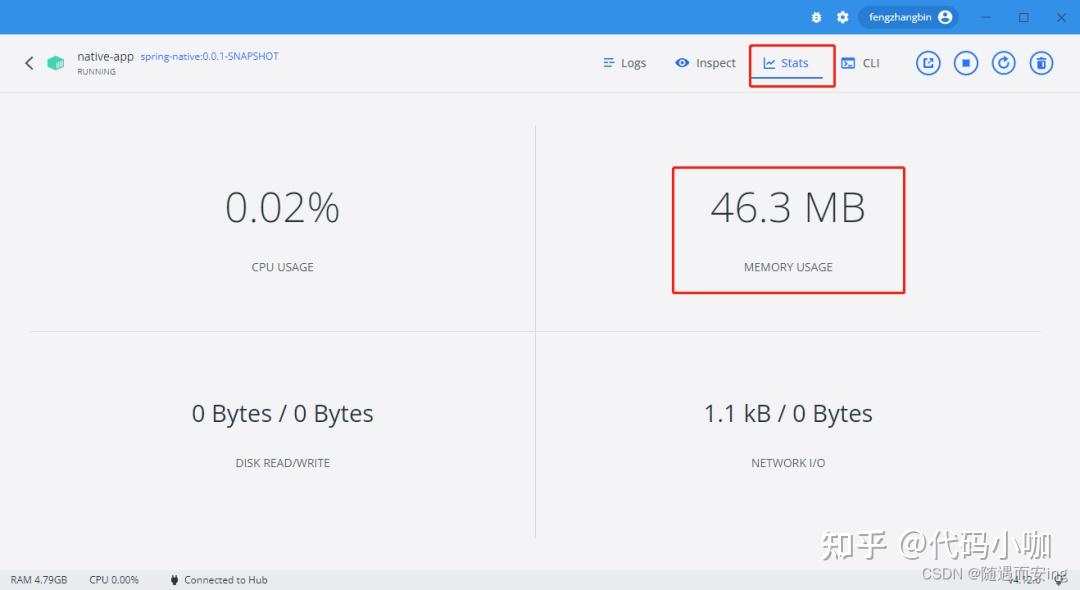Click the CPU 0.00% status indicator
This screenshot has height=590, width=1080.
(113, 579)
